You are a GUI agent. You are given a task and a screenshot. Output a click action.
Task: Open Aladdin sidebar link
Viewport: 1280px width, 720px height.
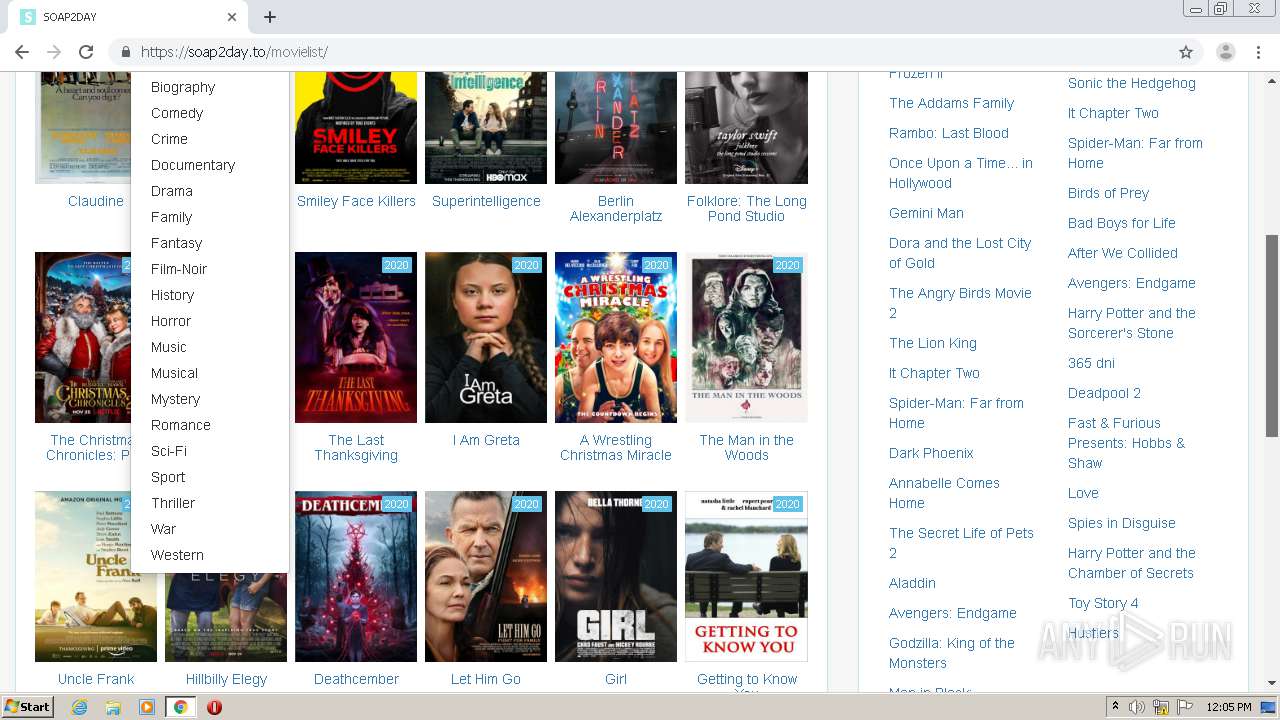[x=912, y=583]
